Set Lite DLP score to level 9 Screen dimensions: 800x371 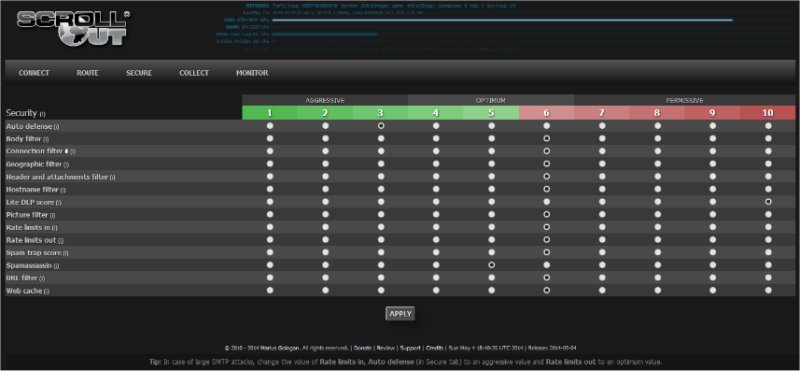(x=713, y=202)
